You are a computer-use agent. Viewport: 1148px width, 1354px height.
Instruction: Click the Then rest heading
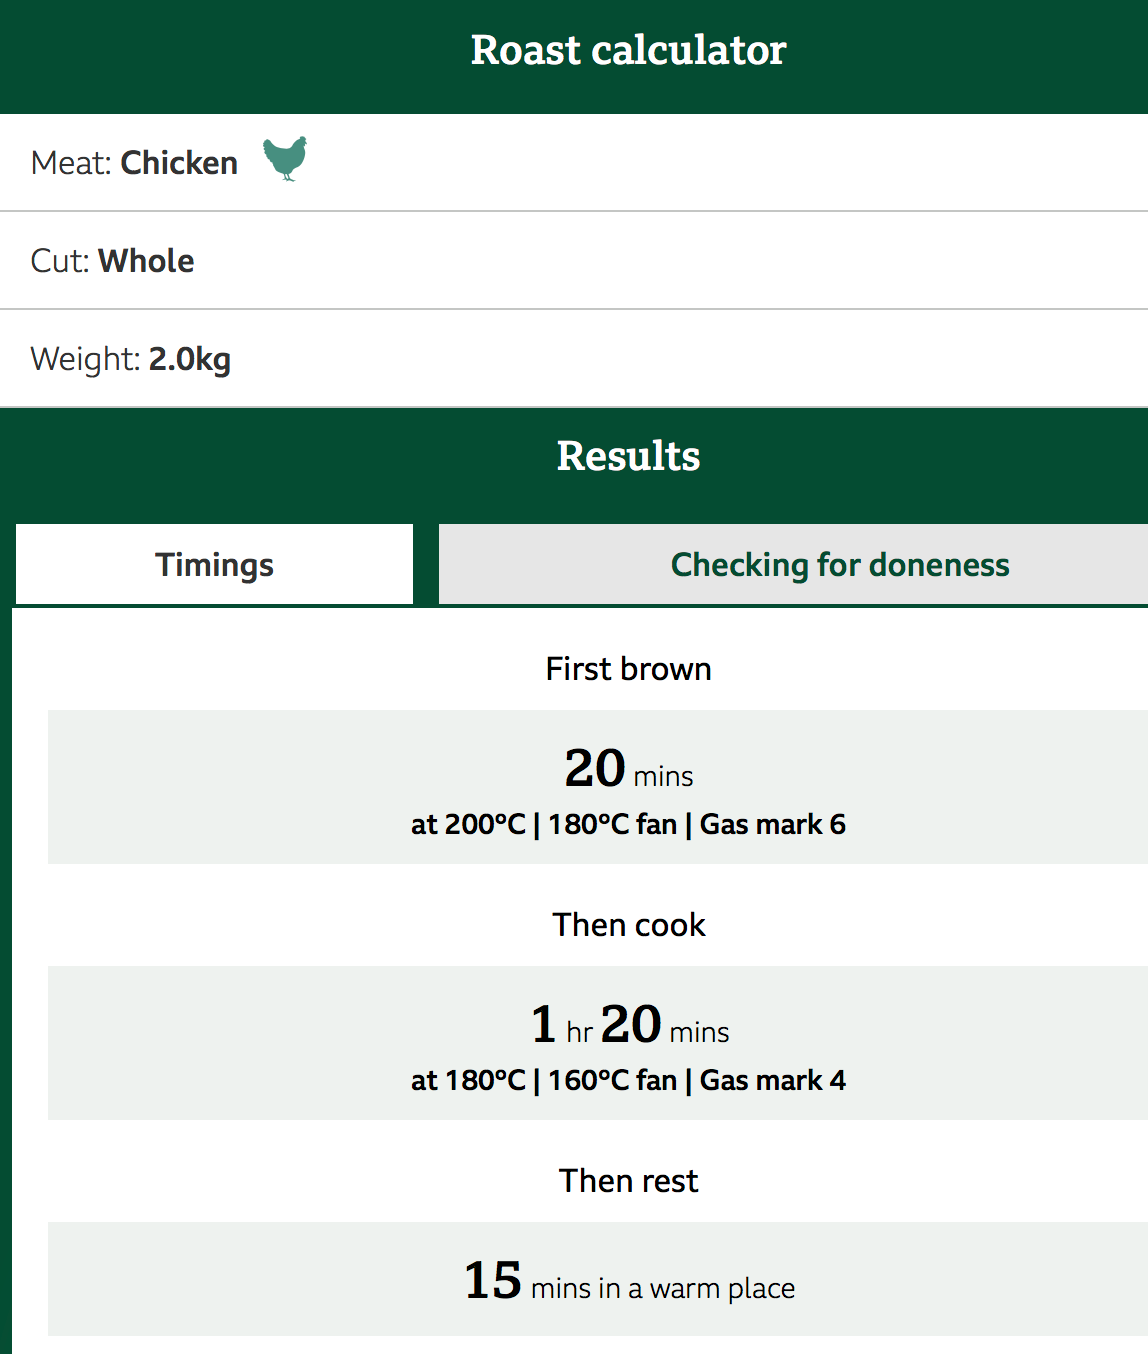(x=628, y=1181)
